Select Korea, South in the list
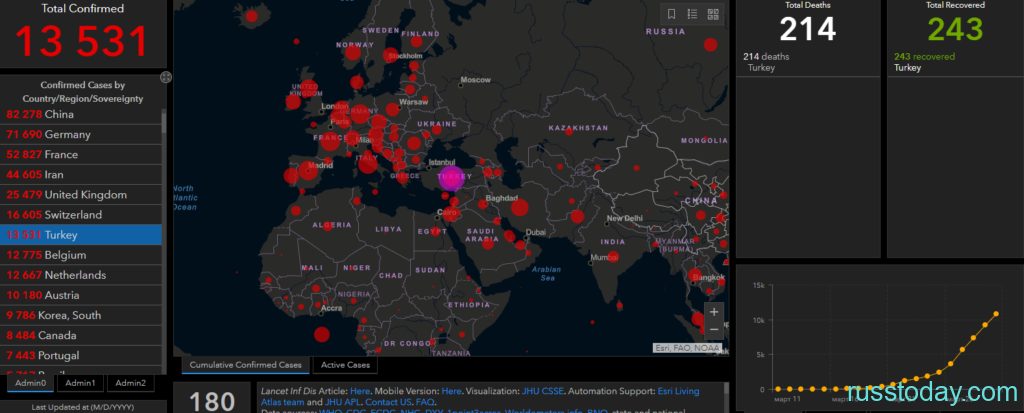This screenshot has width=1024, height=413. (x=80, y=315)
